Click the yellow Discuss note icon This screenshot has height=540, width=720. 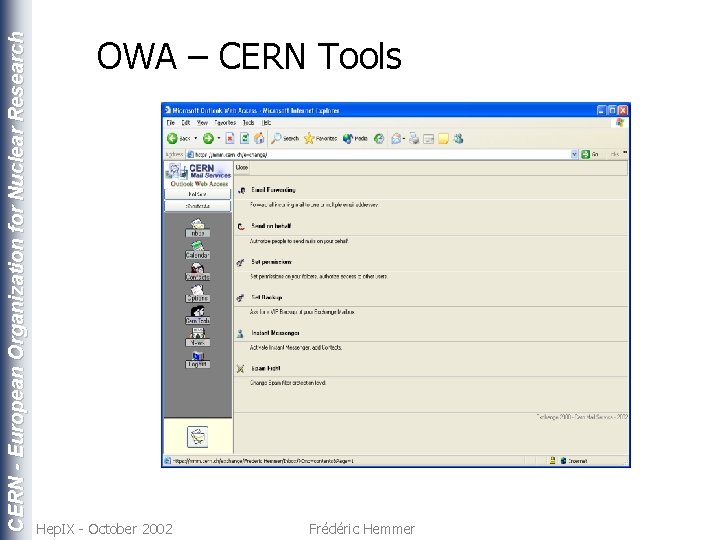tap(443, 139)
